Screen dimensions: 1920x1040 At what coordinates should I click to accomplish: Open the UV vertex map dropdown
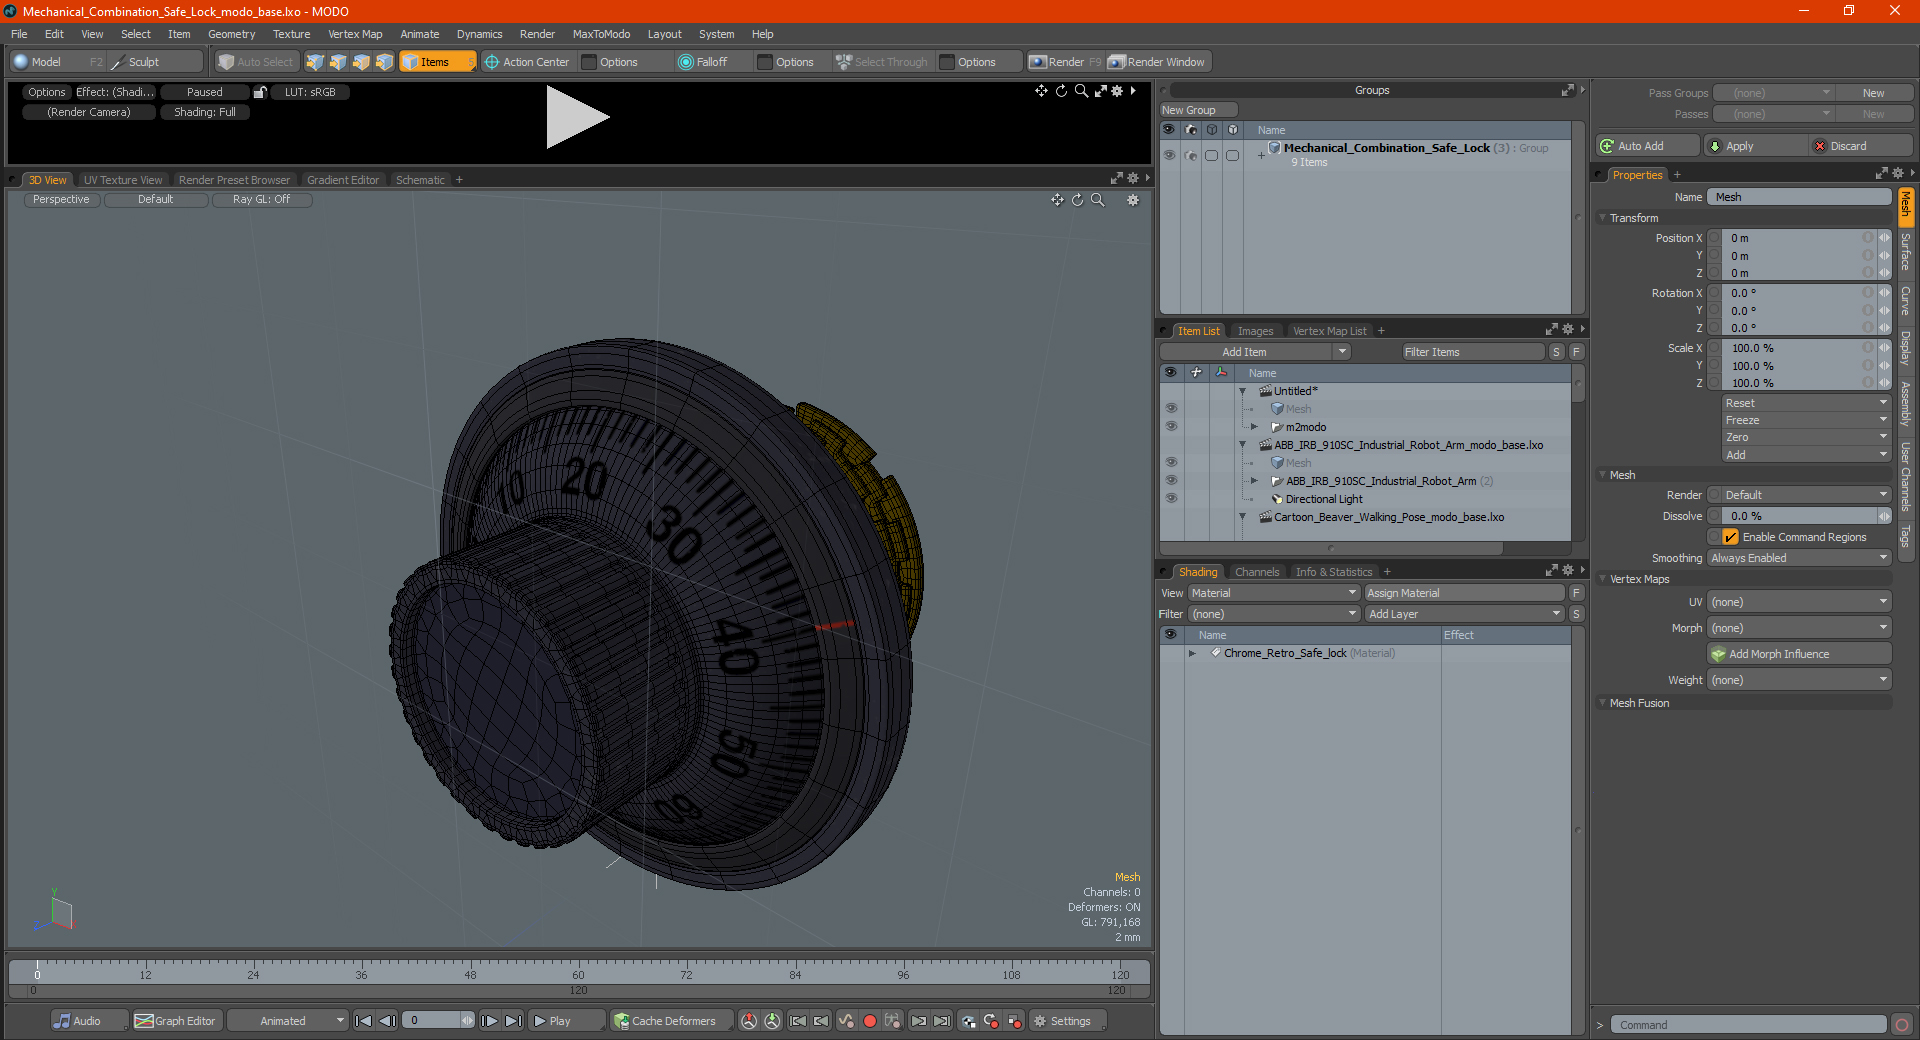coord(1799,602)
